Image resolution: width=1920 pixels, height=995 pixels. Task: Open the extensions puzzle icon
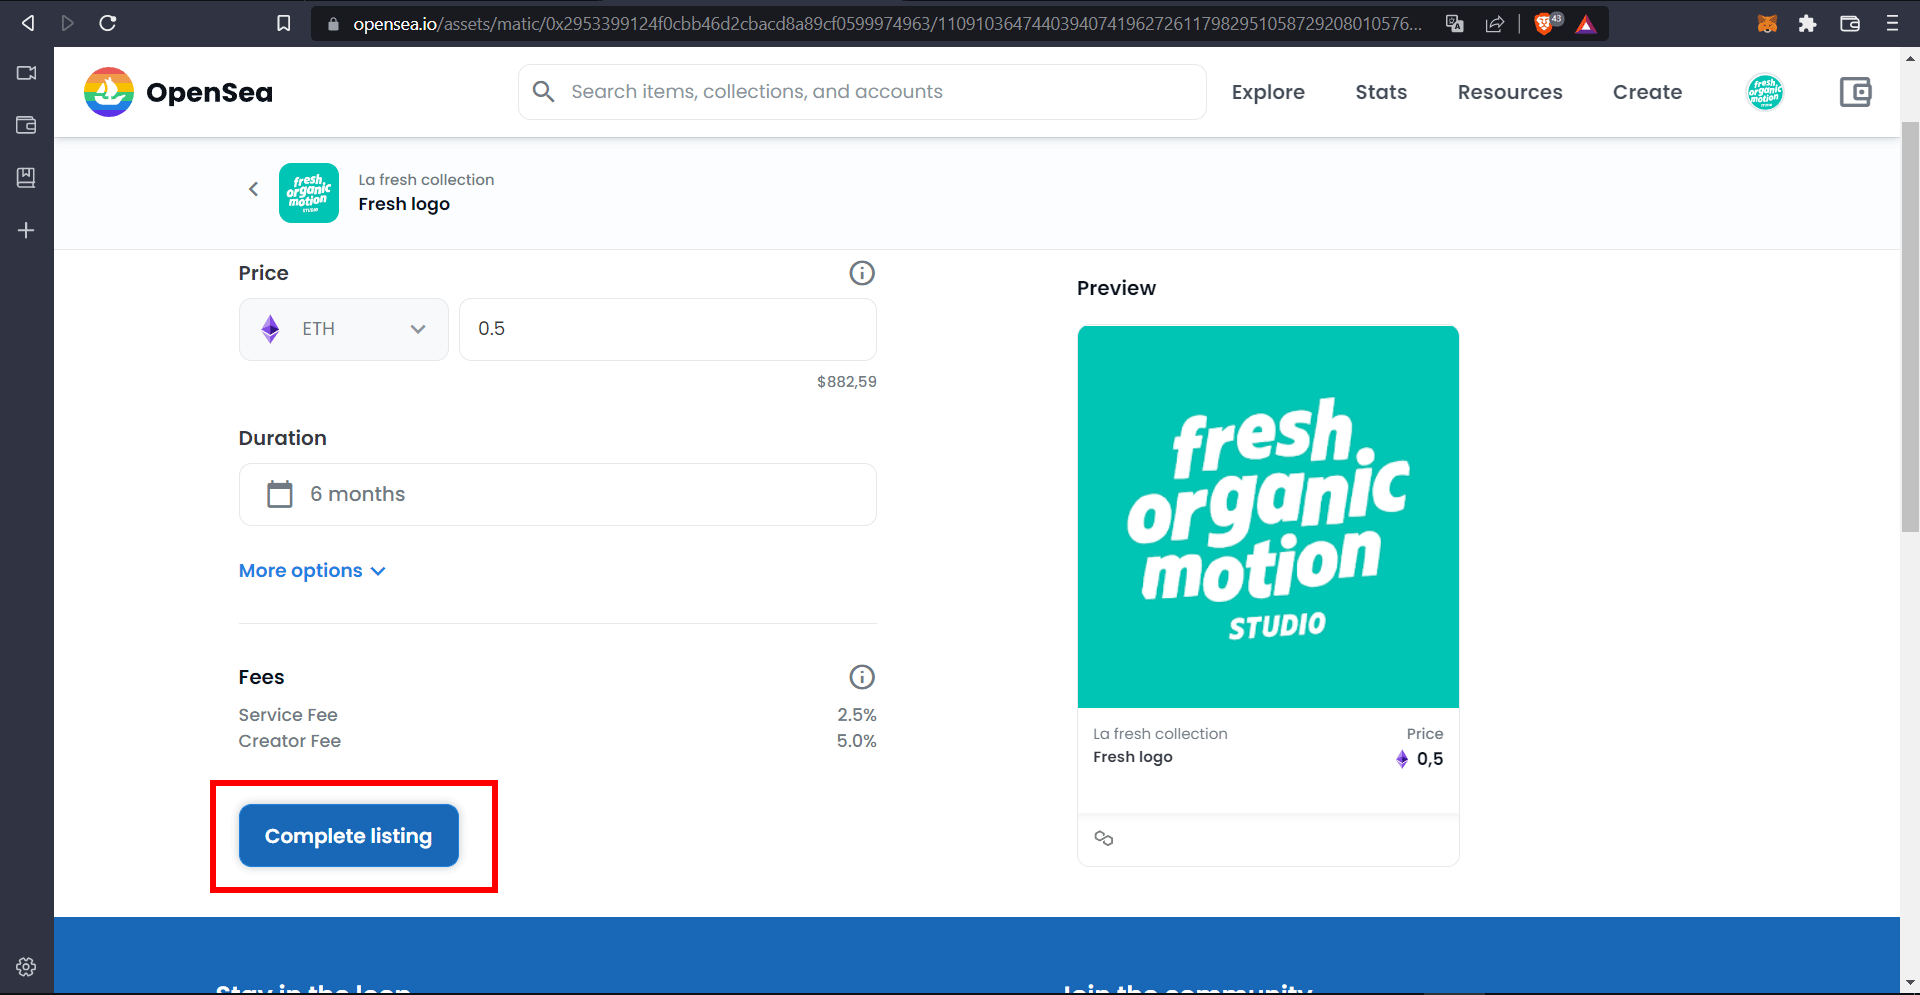(1807, 23)
